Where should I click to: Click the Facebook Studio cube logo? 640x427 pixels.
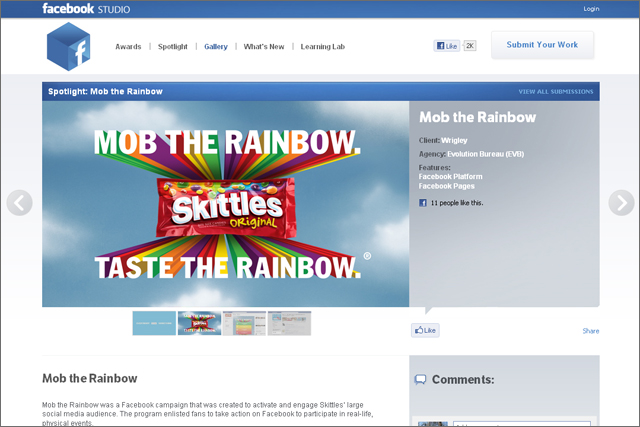68,46
